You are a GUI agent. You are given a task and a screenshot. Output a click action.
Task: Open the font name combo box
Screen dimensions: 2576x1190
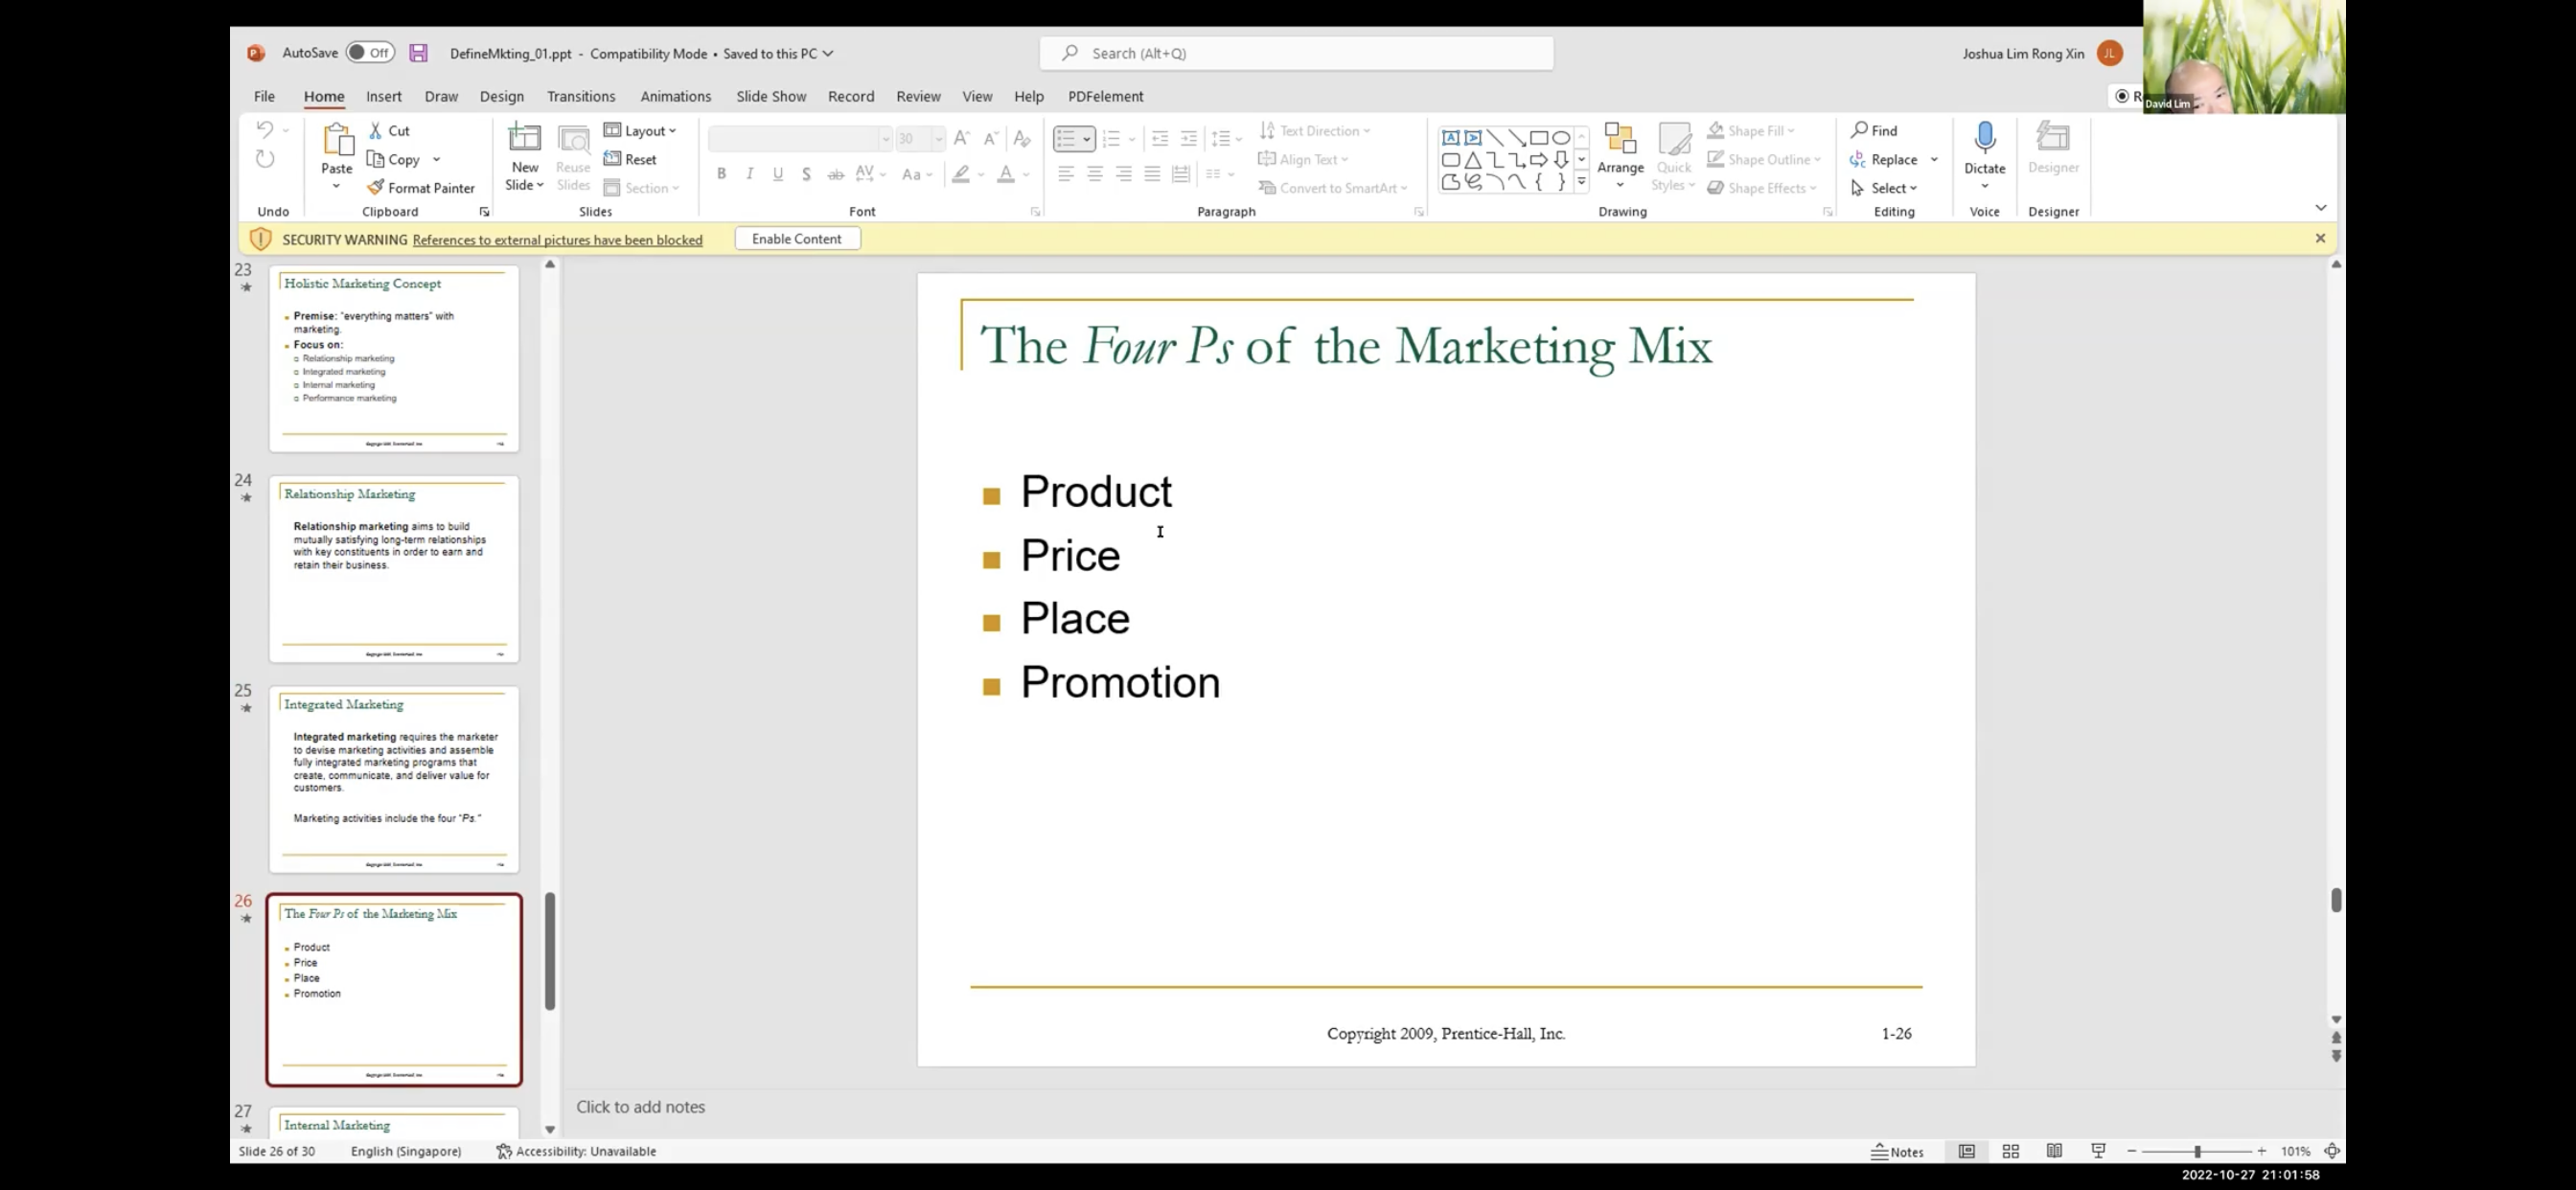[800, 138]
